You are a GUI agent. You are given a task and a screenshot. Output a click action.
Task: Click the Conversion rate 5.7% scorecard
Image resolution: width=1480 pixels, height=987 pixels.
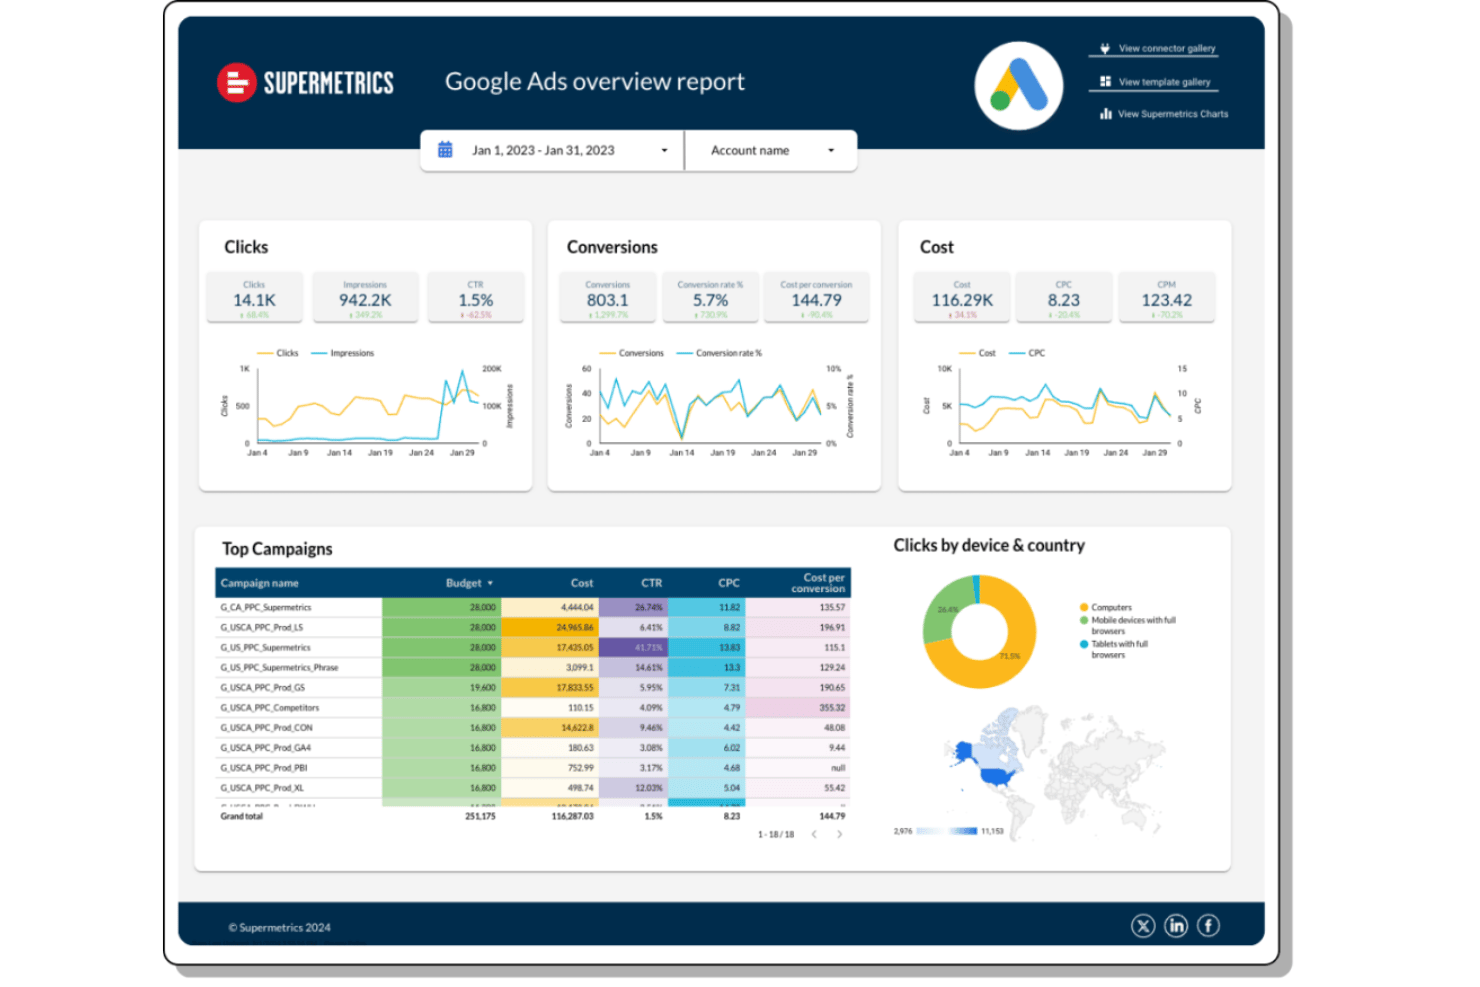pos(710,298)
